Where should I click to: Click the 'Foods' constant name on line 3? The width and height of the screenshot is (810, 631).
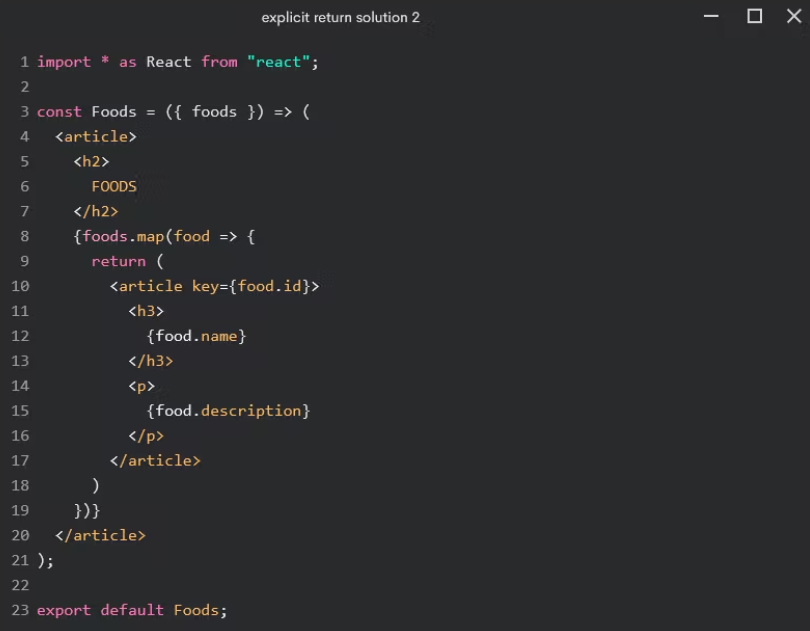(114, 112)
